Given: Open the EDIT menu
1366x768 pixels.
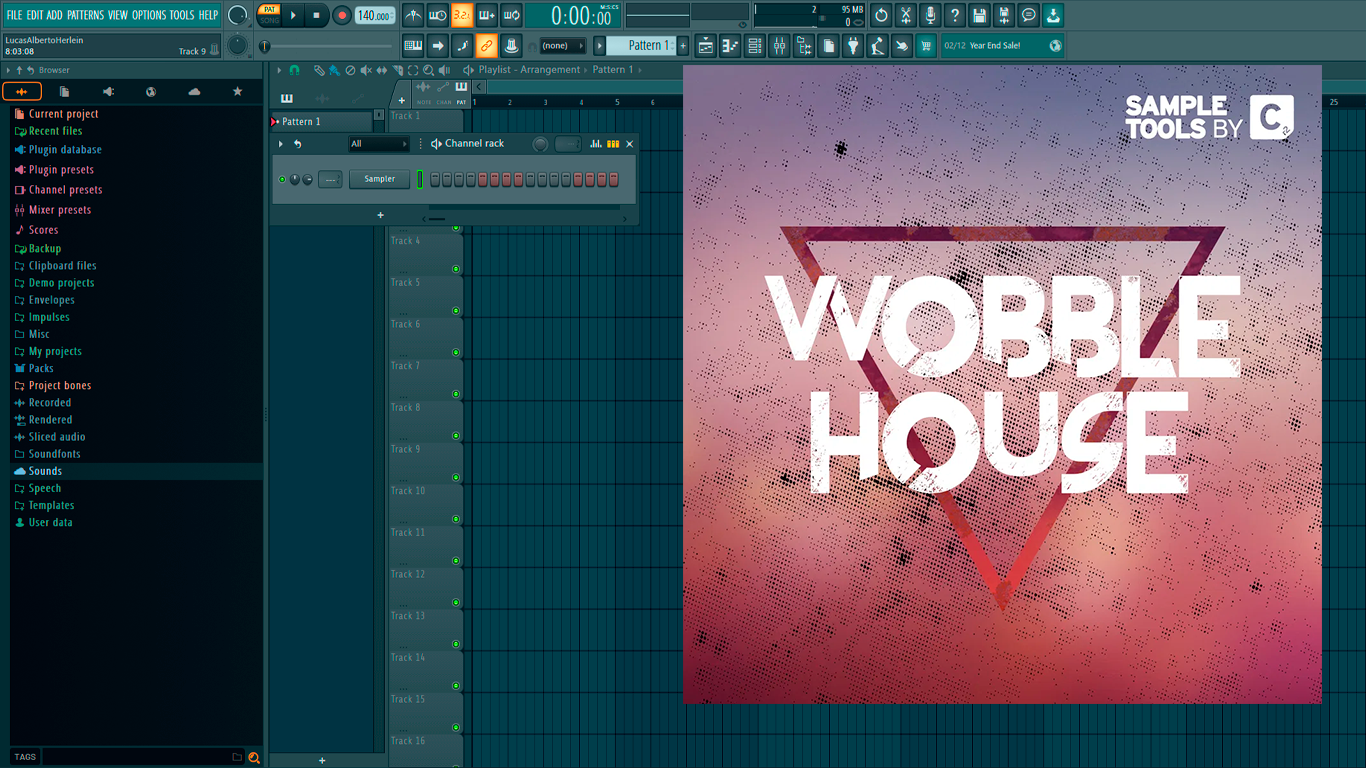Looking at the screenshot, I should (x=35, y=15).
